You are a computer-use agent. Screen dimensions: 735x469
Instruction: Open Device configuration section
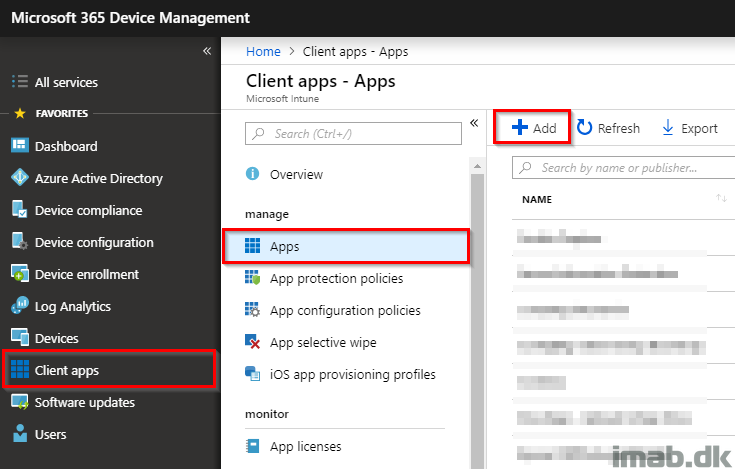click(x=94, y=242)
